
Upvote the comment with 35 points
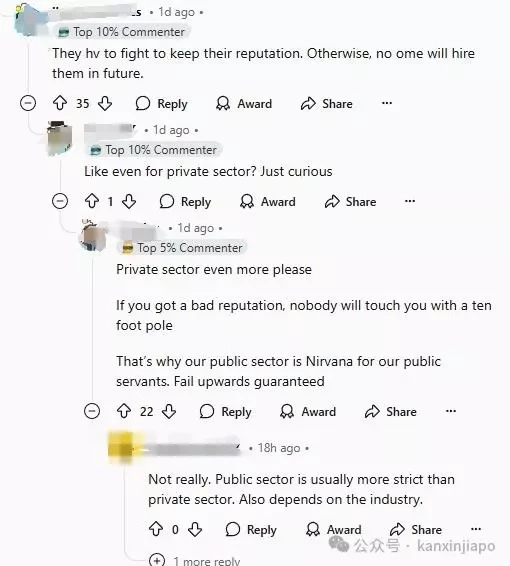[x=60, y=103]
